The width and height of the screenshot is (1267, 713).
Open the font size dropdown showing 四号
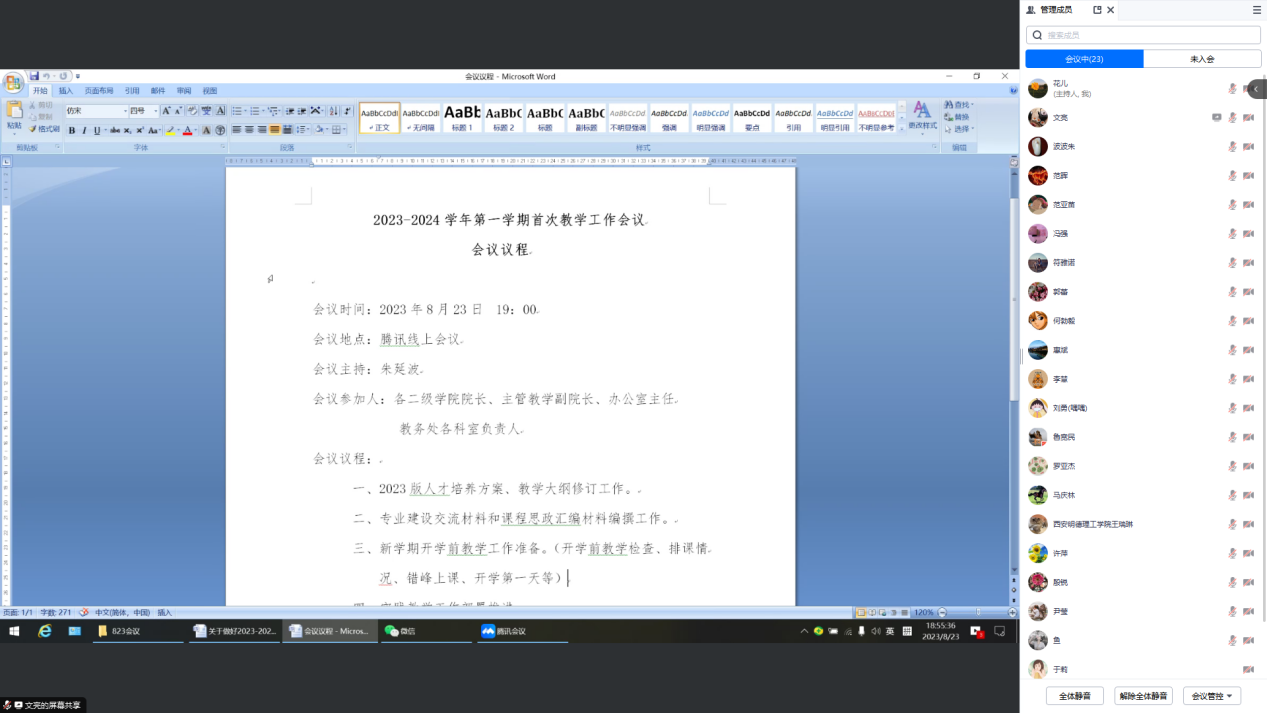(x=144, y=111)
